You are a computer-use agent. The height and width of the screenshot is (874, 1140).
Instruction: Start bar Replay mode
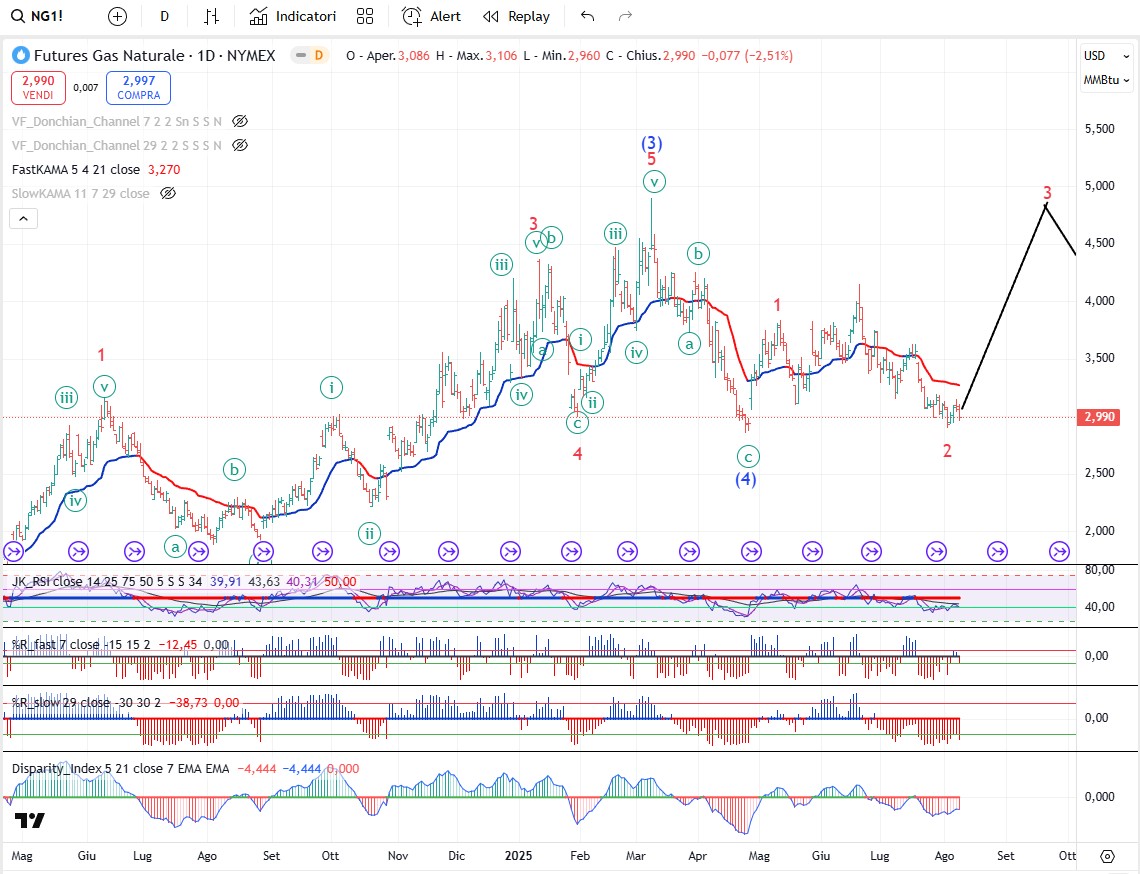point(516,16)
